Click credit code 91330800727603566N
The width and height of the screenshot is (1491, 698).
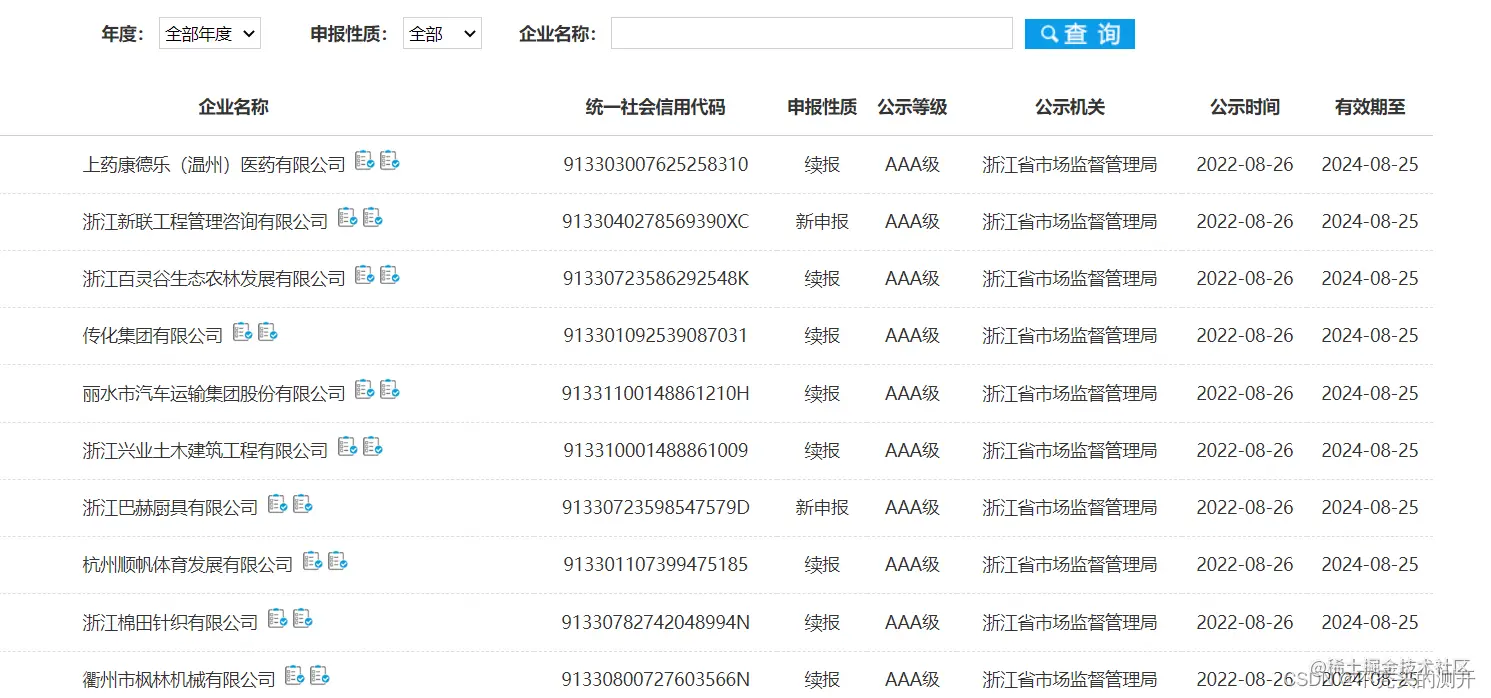tap(656, 680)
